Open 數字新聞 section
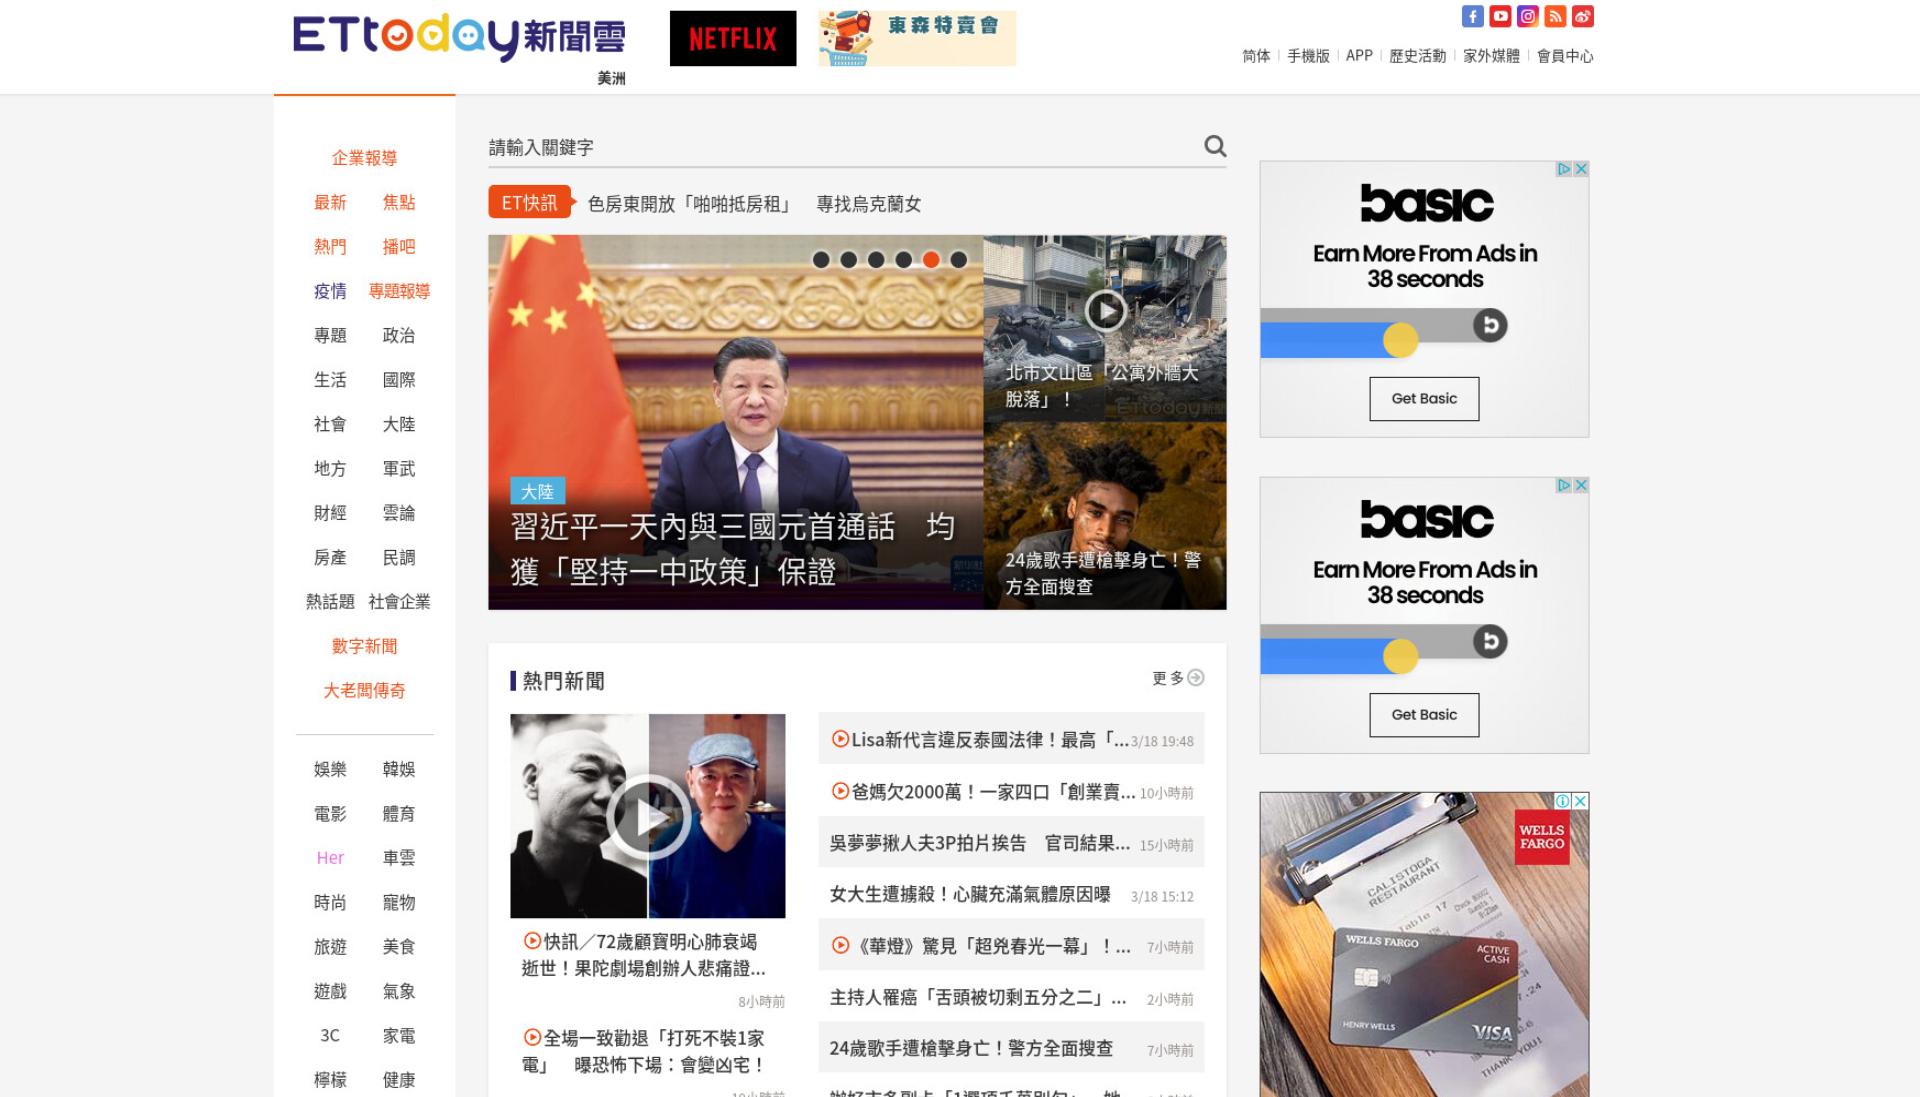This screenshot has width=1920, height=1097. click(x=364, y=646)
